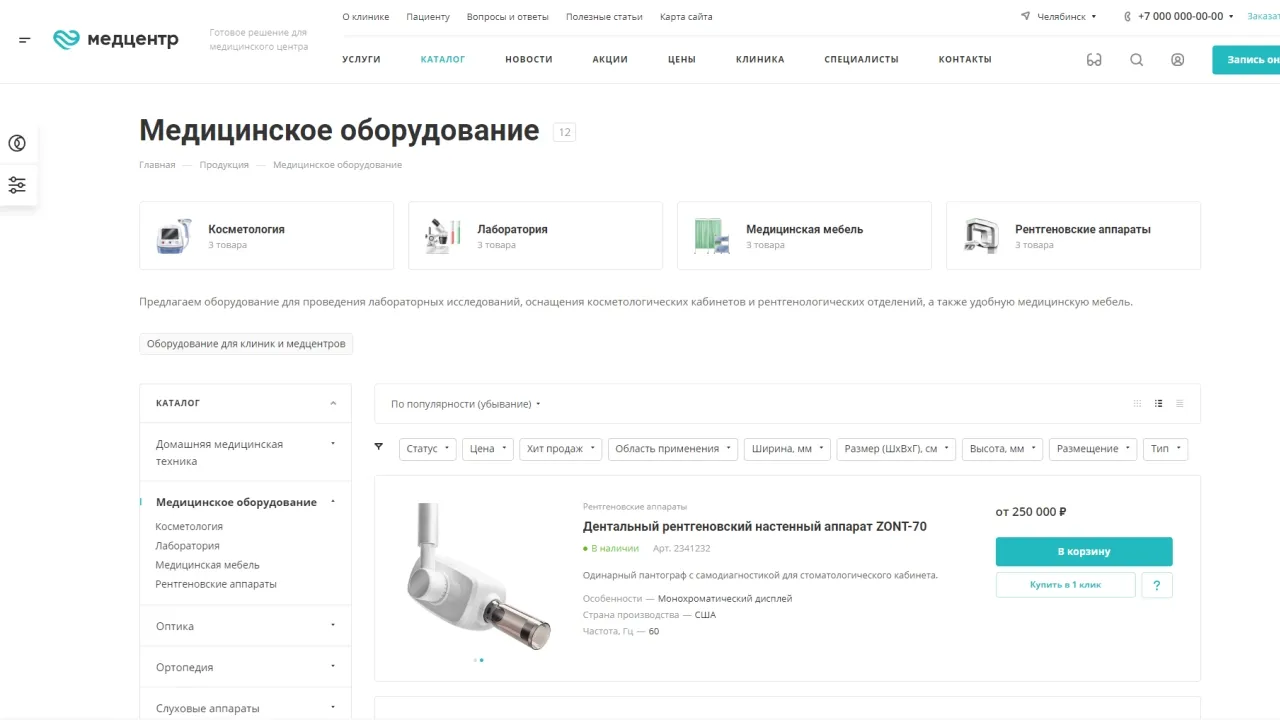
Task: Open the settings sliders side widget
Action: 17,185
